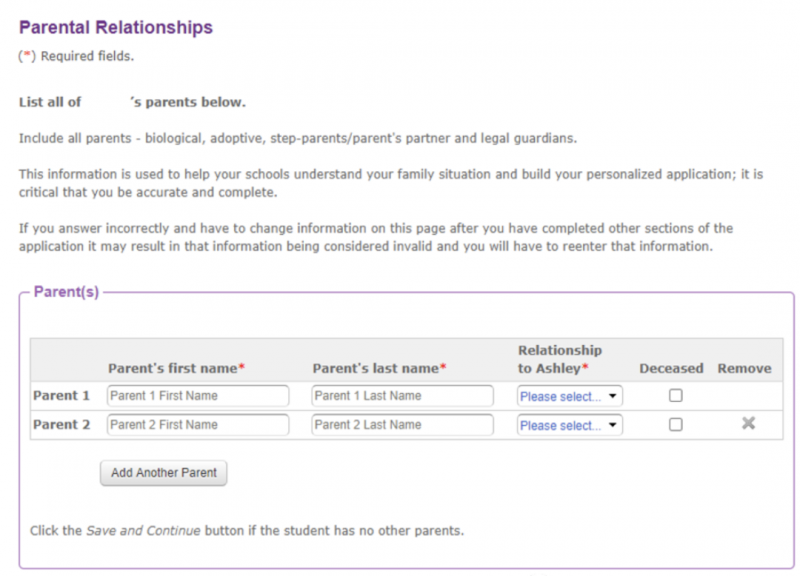Image resolution: width=800 pixels, height=576 pixels.
Task: Click the Remove column header
Action: pos(744,368)
